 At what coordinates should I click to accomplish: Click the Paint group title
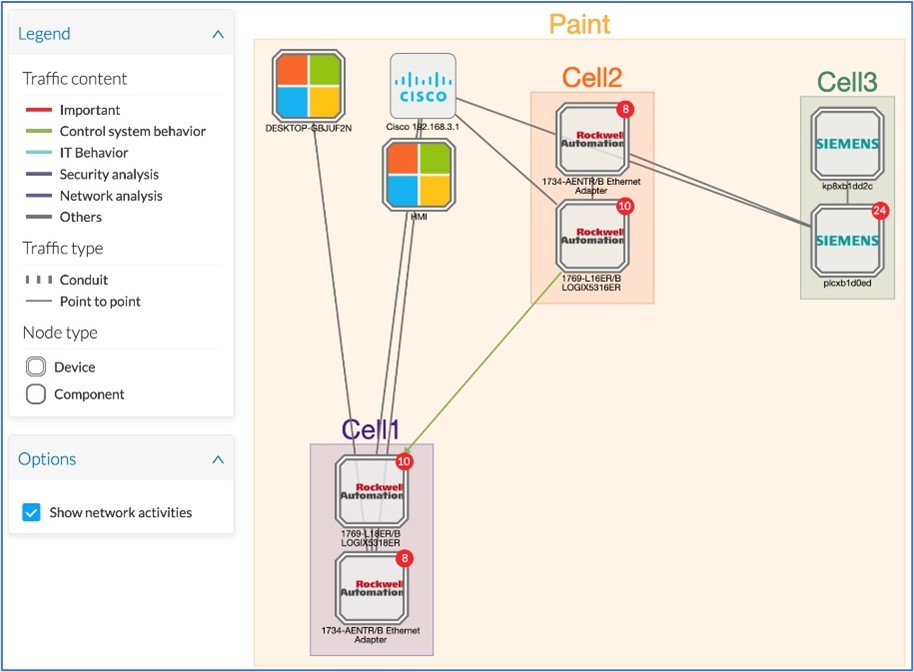click(x=579, y=24)
